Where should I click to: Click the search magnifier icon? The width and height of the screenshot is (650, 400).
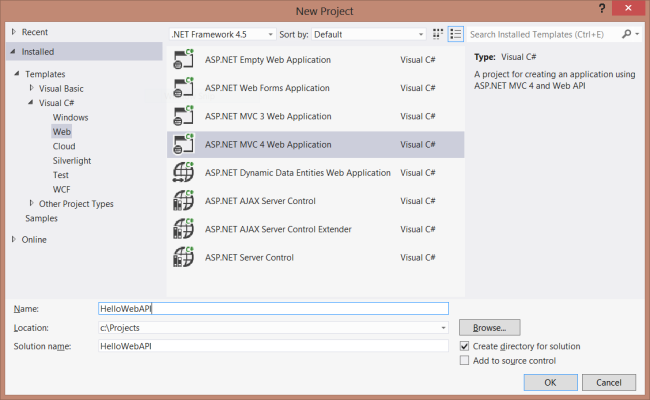coord(627,34)
